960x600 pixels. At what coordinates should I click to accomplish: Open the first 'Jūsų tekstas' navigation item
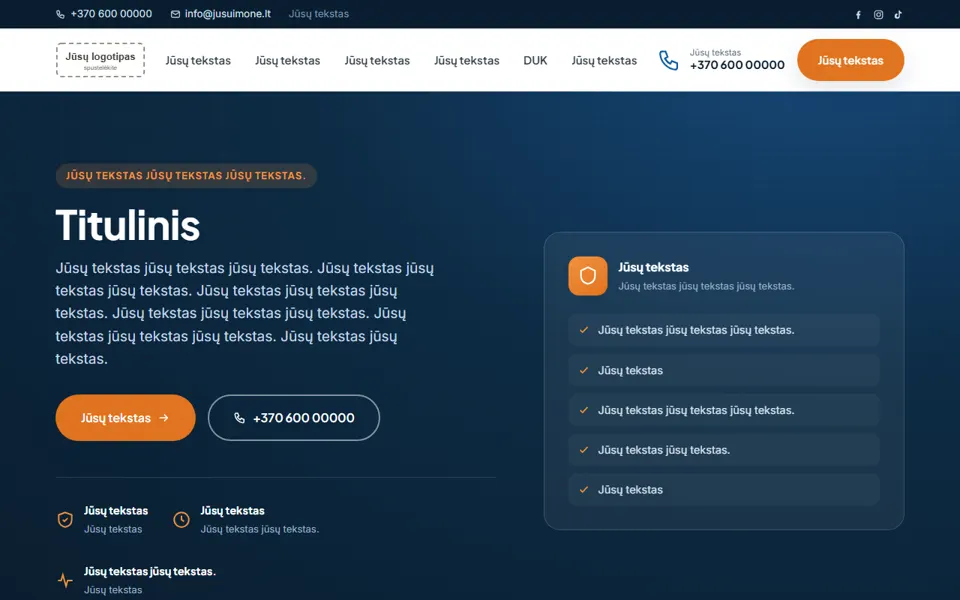pos(198,61)
